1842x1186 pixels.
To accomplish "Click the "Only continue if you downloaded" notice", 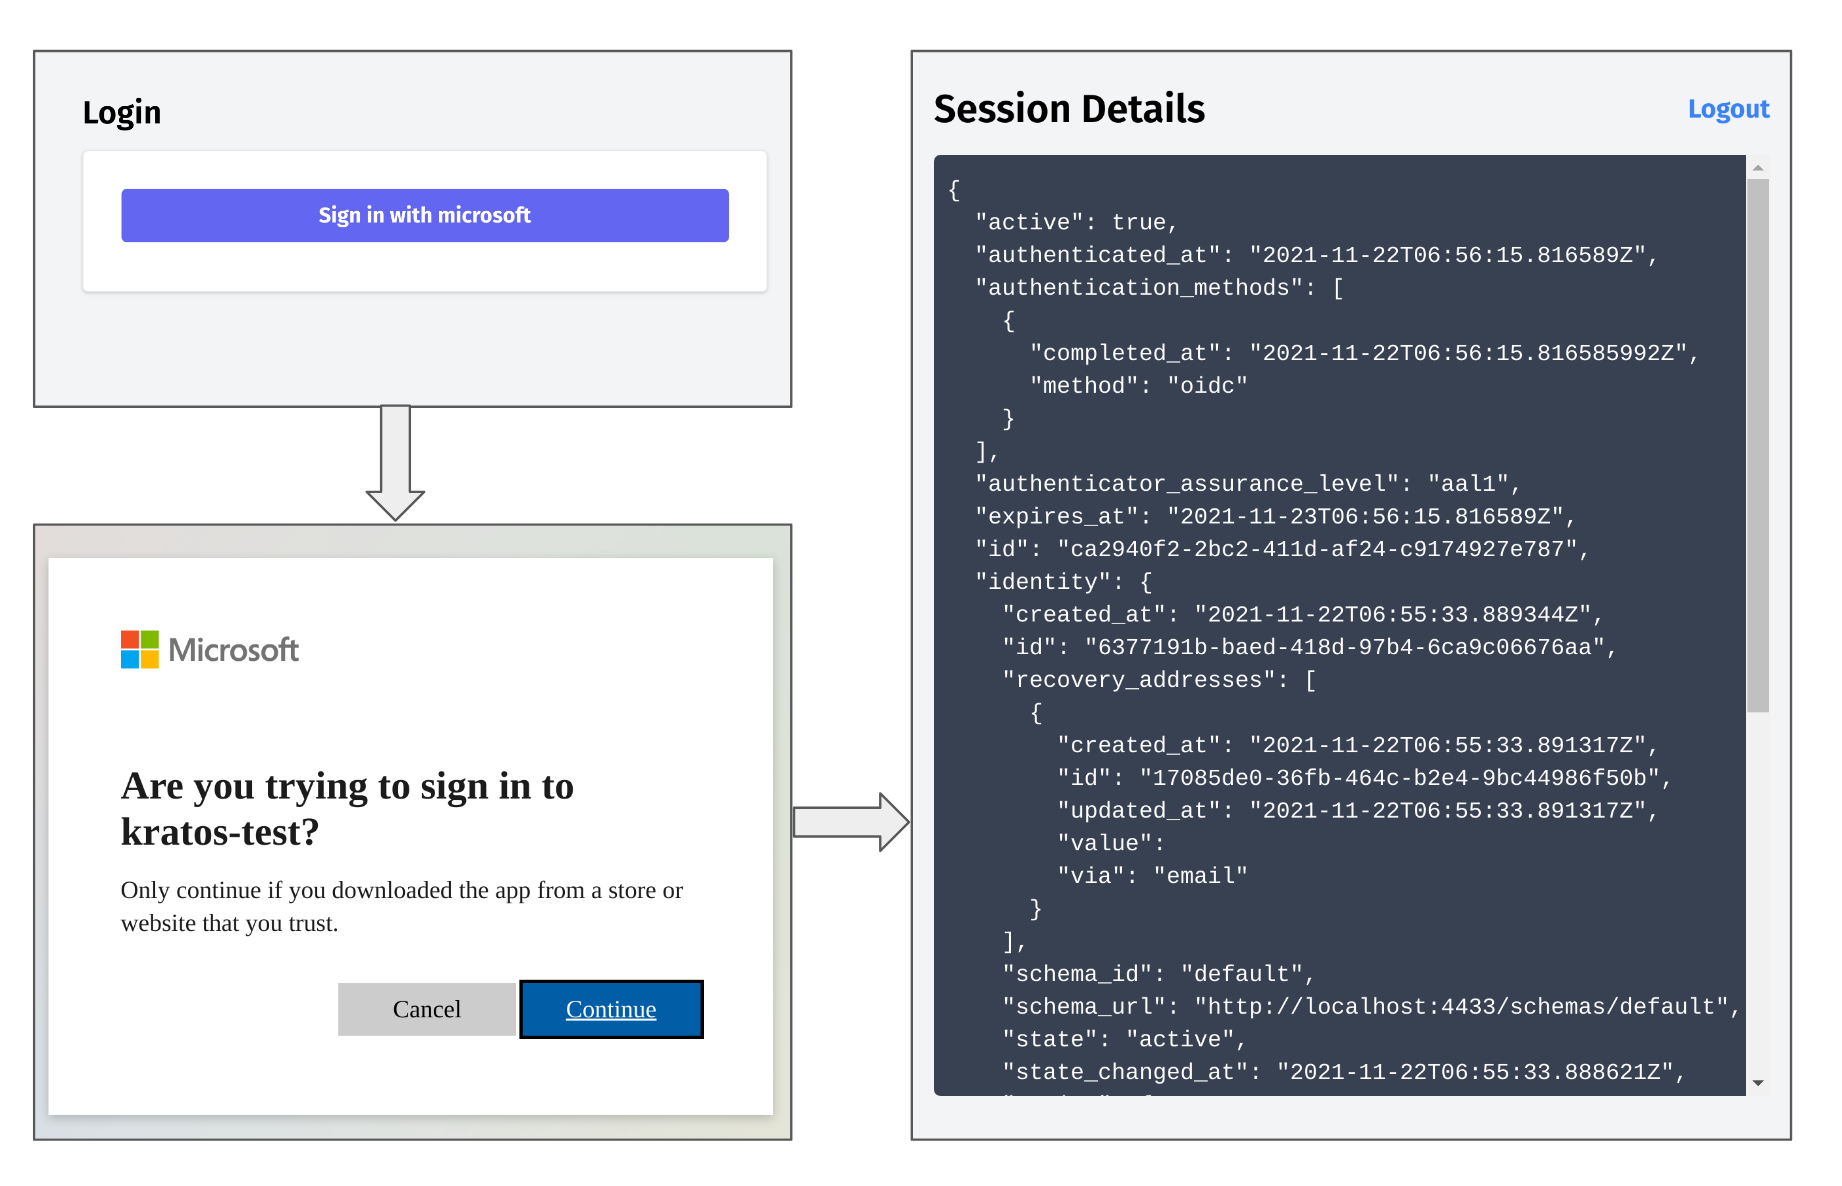I will tap(401, 906).
